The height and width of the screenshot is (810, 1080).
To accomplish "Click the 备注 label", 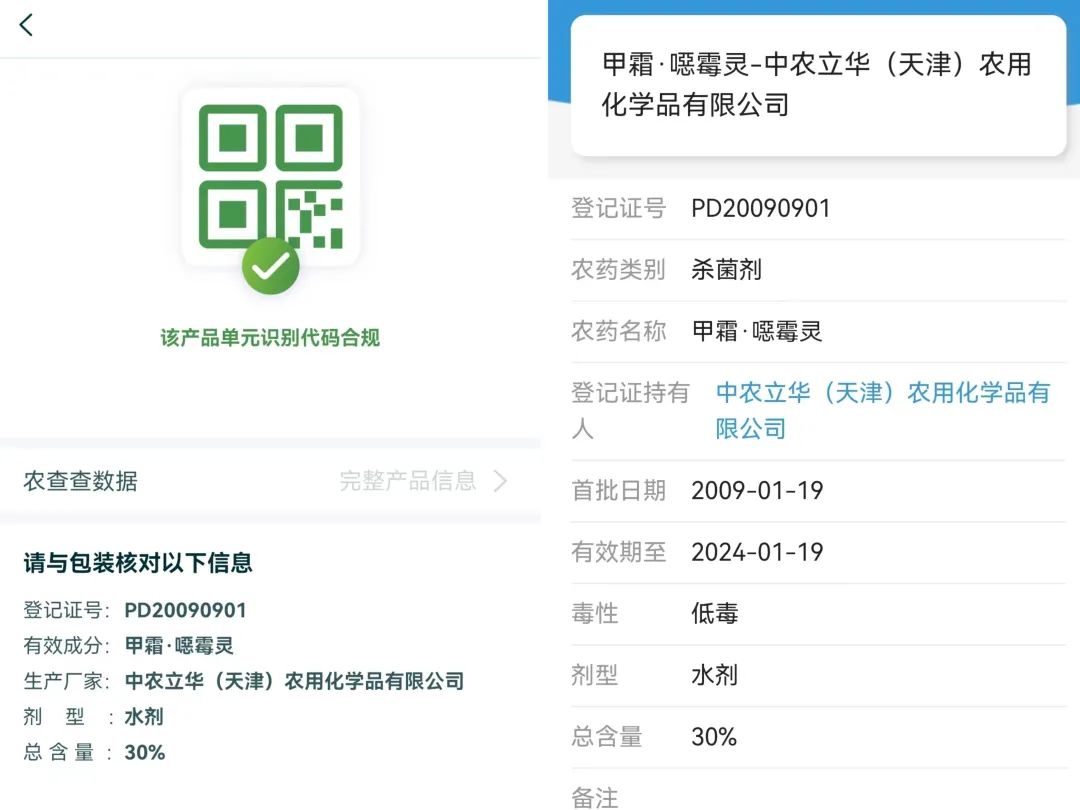I will pyautogui.click(x=595, y=798).
